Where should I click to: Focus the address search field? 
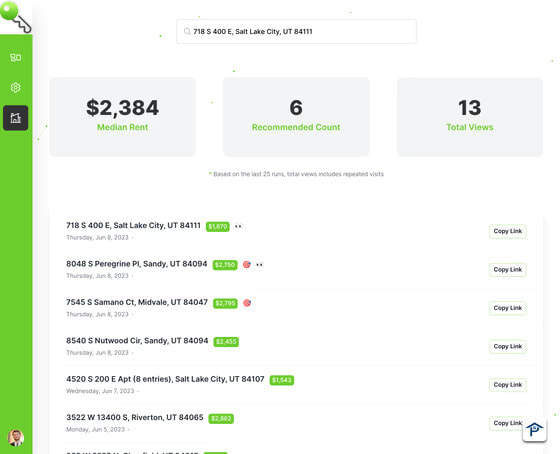296,31
